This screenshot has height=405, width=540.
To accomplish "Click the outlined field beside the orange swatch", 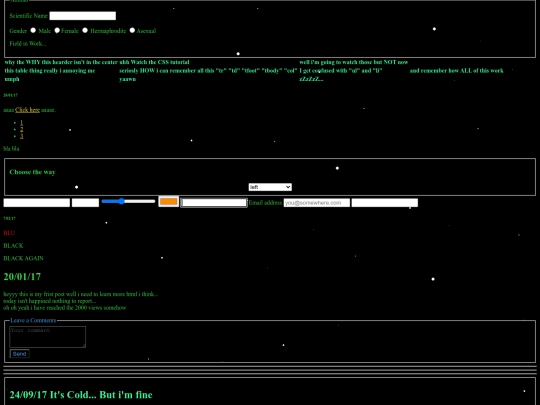I will point(214,203).
